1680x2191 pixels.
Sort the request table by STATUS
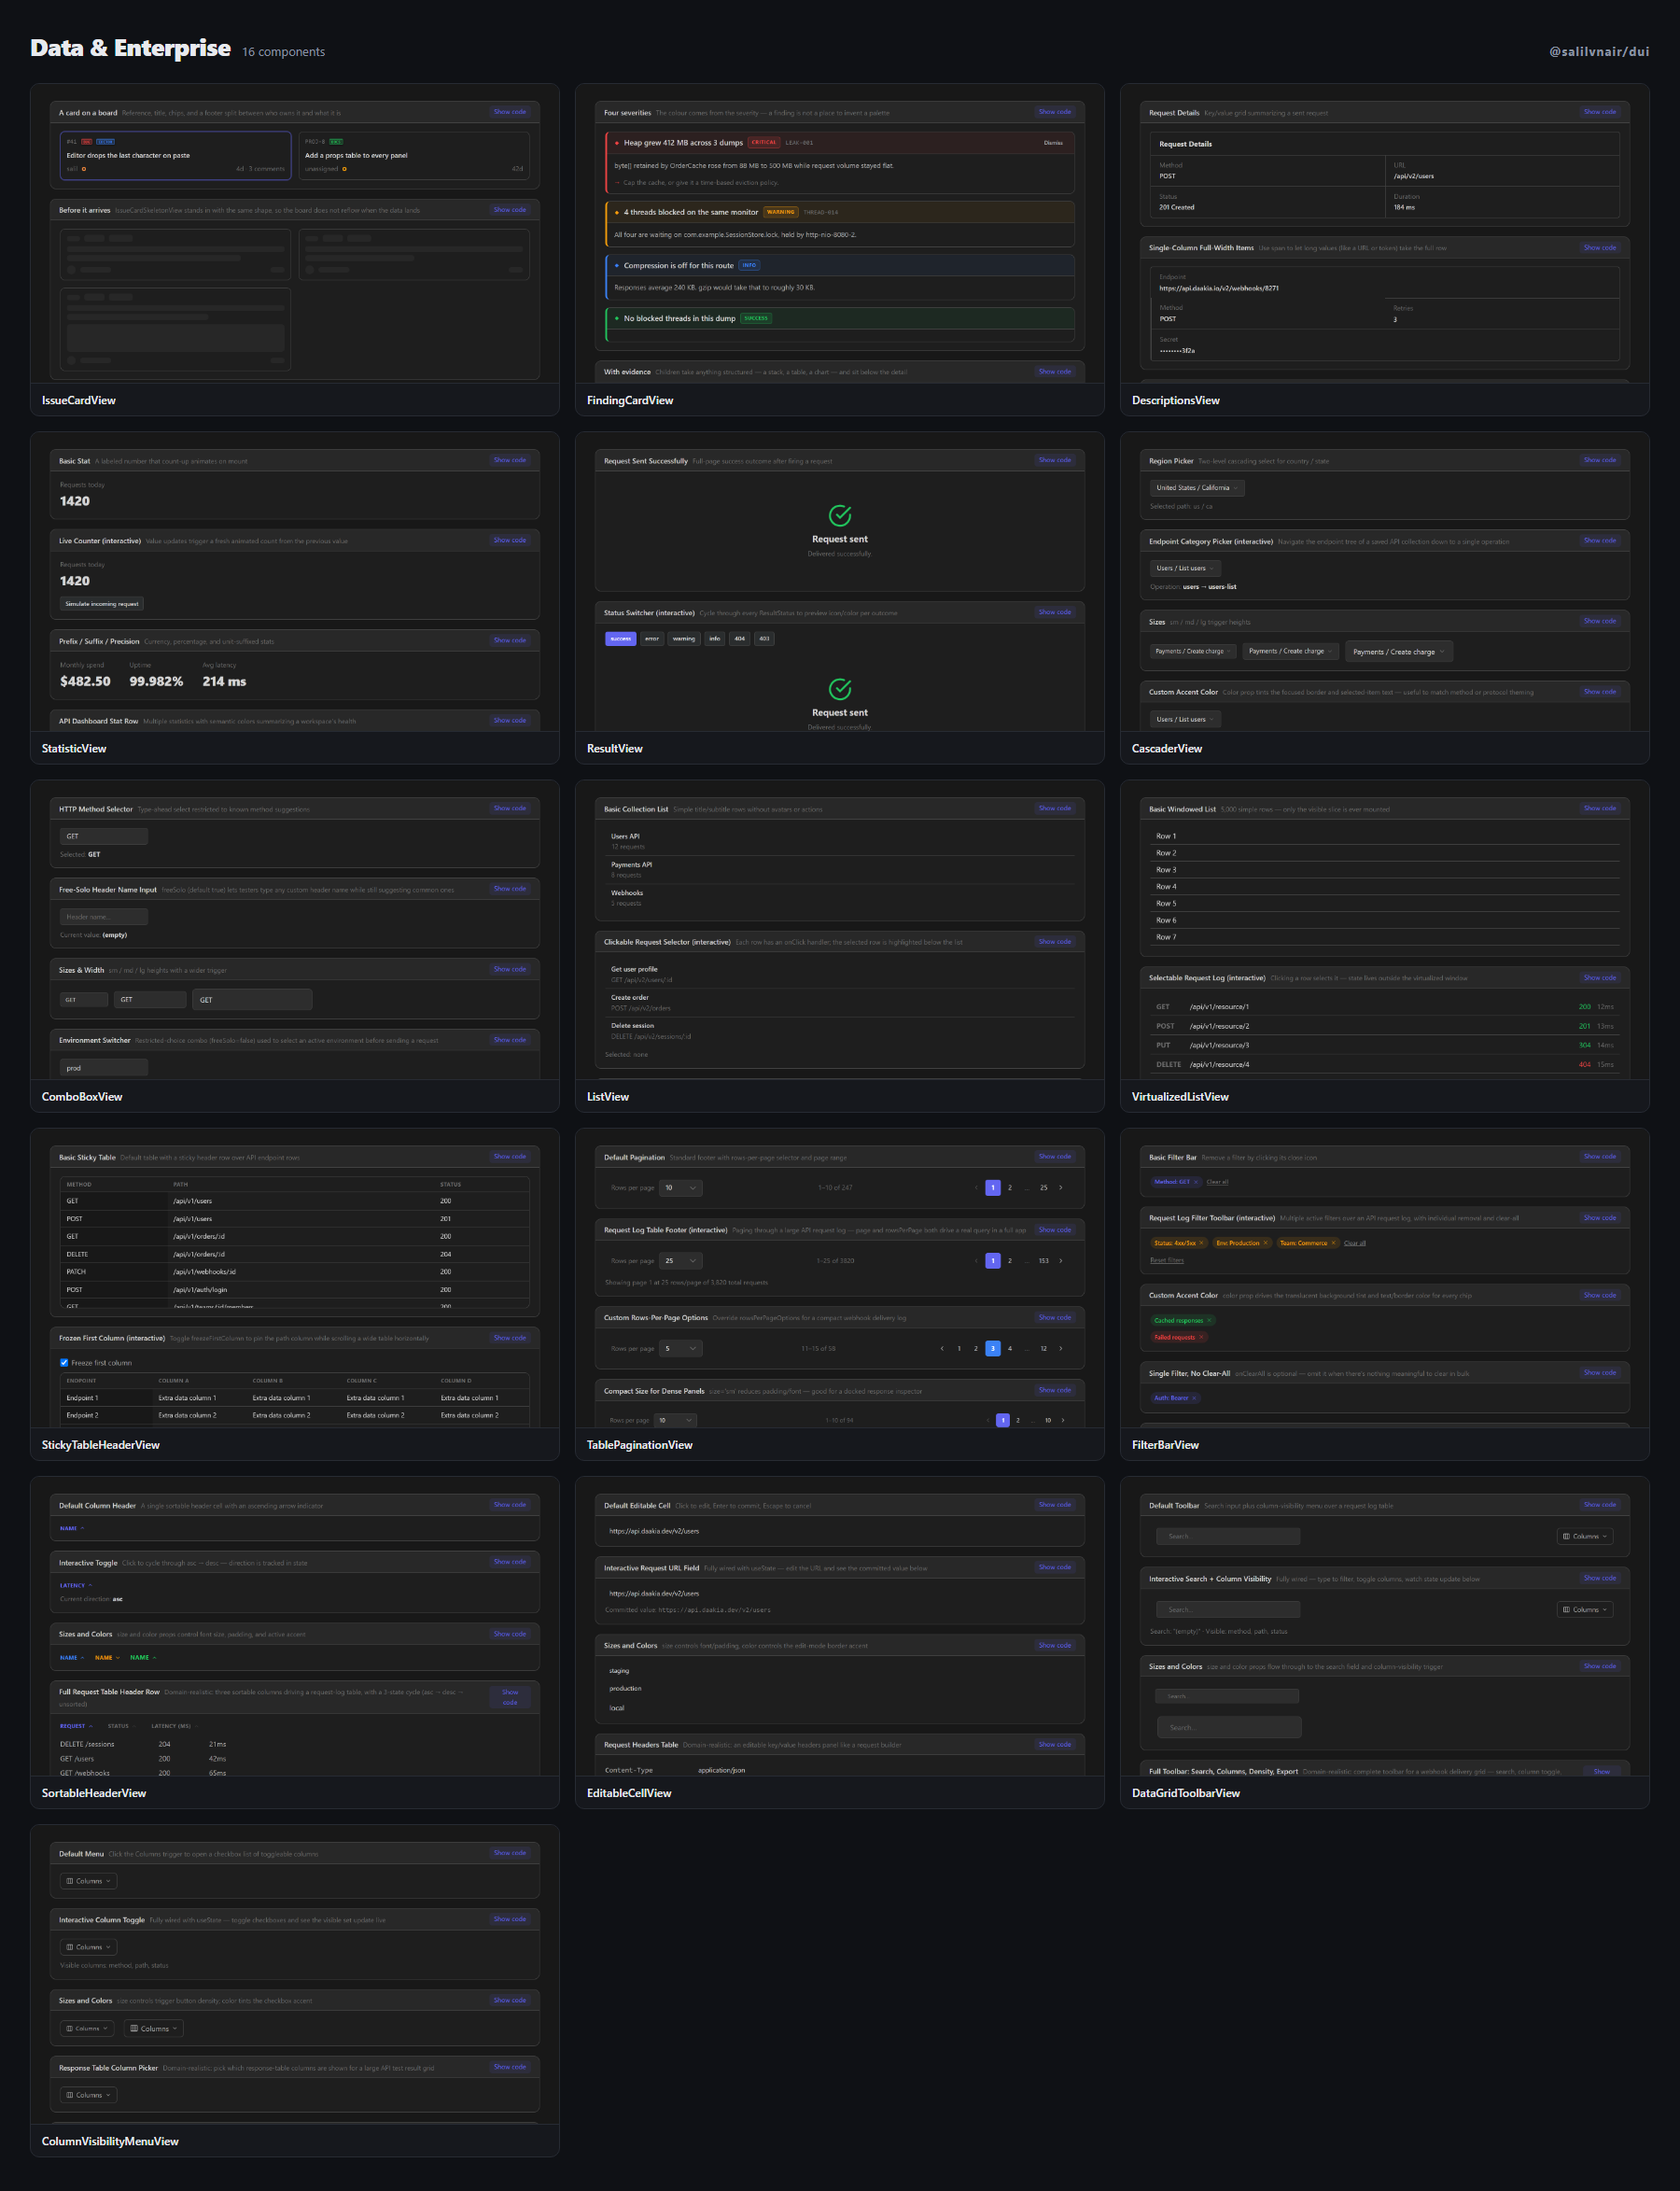pyautogui.click(x=122, y=1726)
